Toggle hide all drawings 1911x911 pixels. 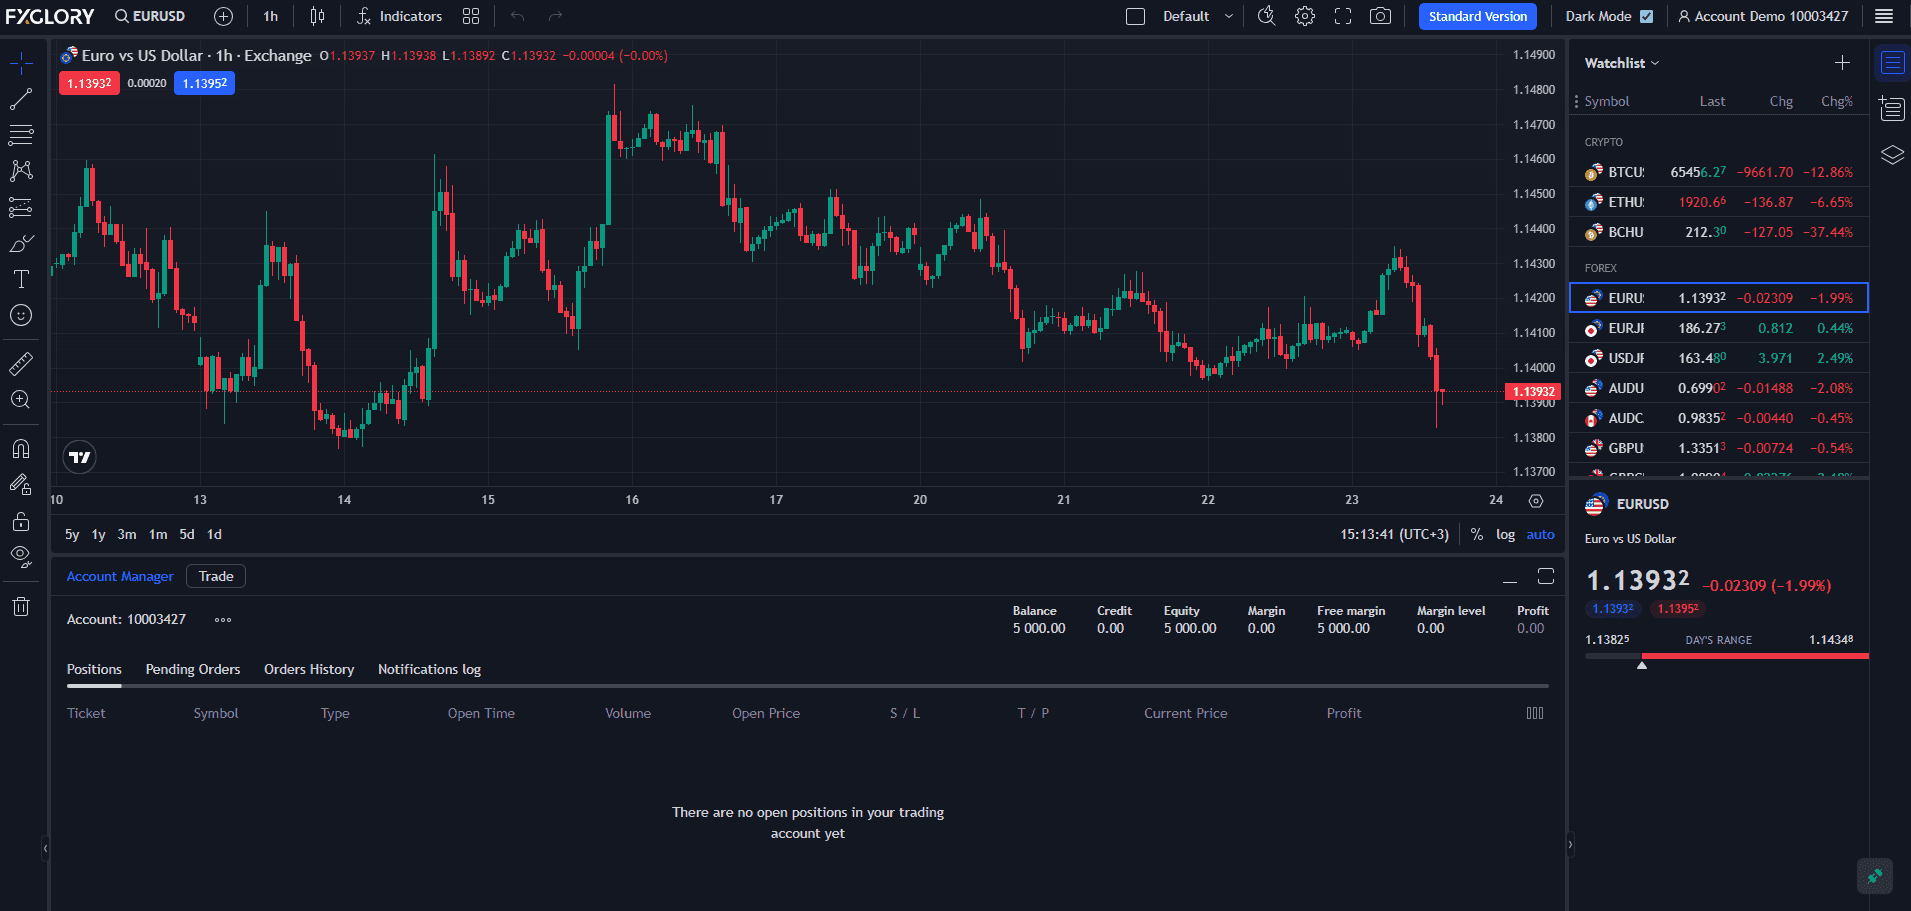pos(21,557)
